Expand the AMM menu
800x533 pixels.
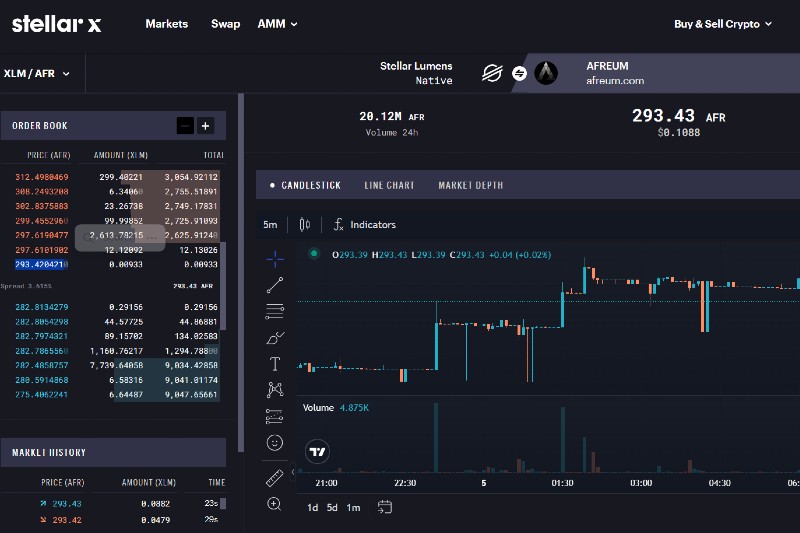click(277, 24)
